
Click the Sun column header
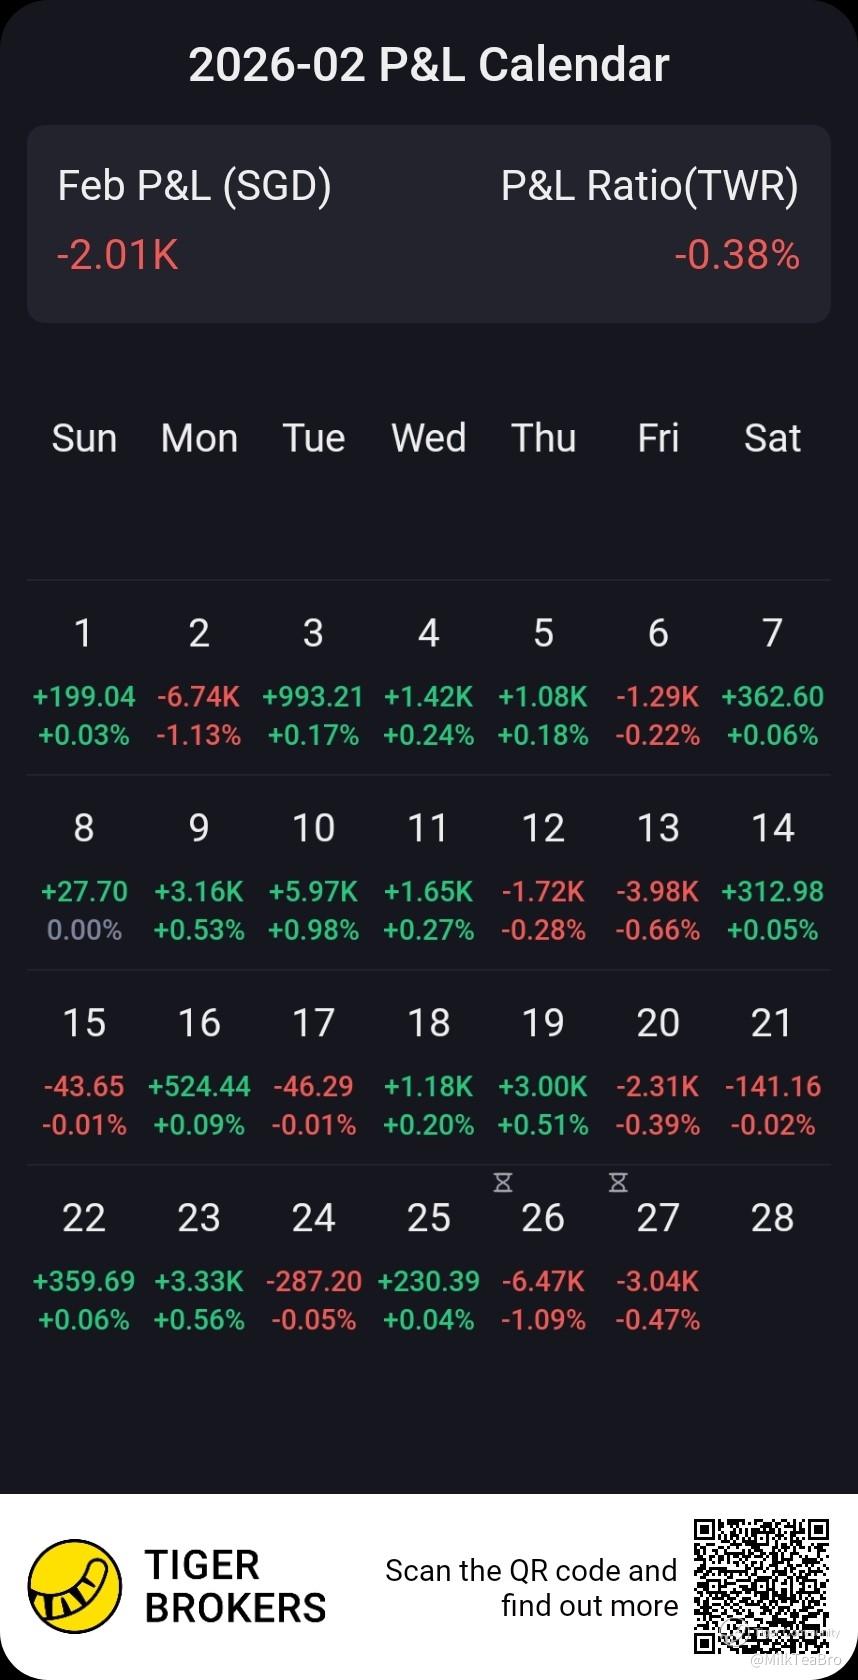pos(84,438)
